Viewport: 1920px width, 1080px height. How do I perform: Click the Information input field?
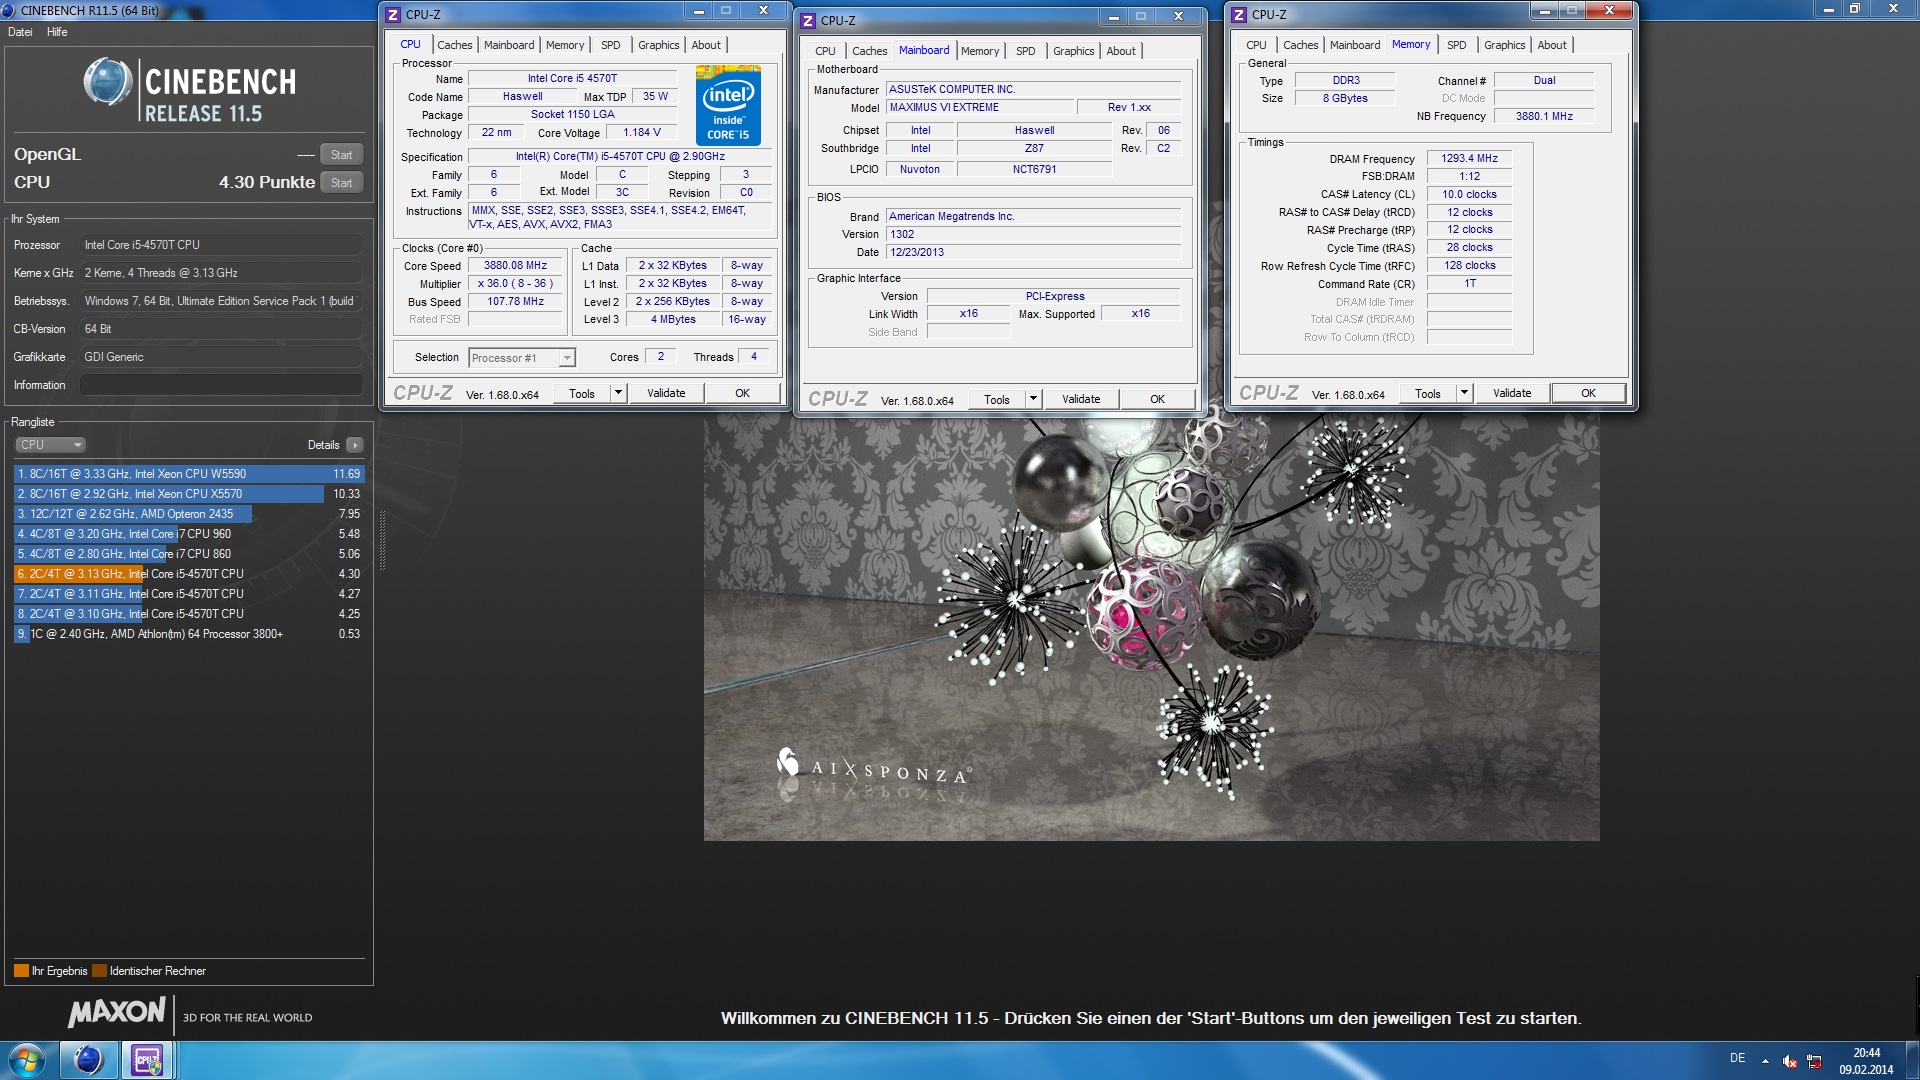(x=221, y=385)
